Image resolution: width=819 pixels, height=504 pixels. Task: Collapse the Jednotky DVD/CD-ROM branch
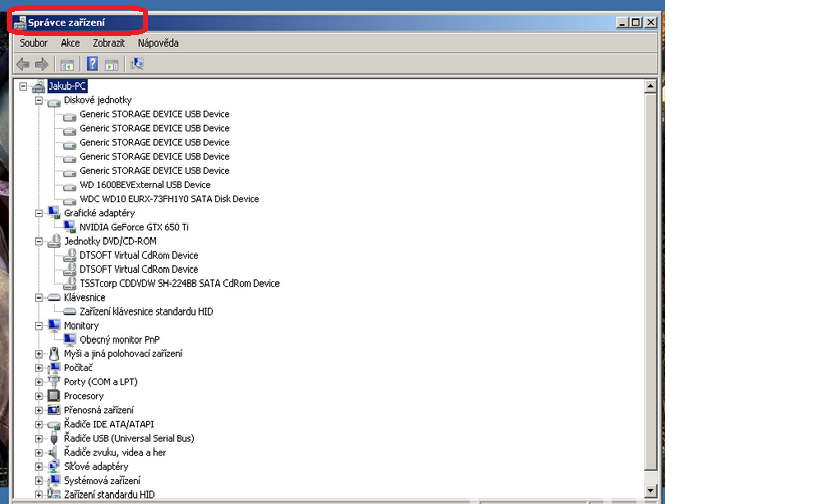click(x=39, y=241)
